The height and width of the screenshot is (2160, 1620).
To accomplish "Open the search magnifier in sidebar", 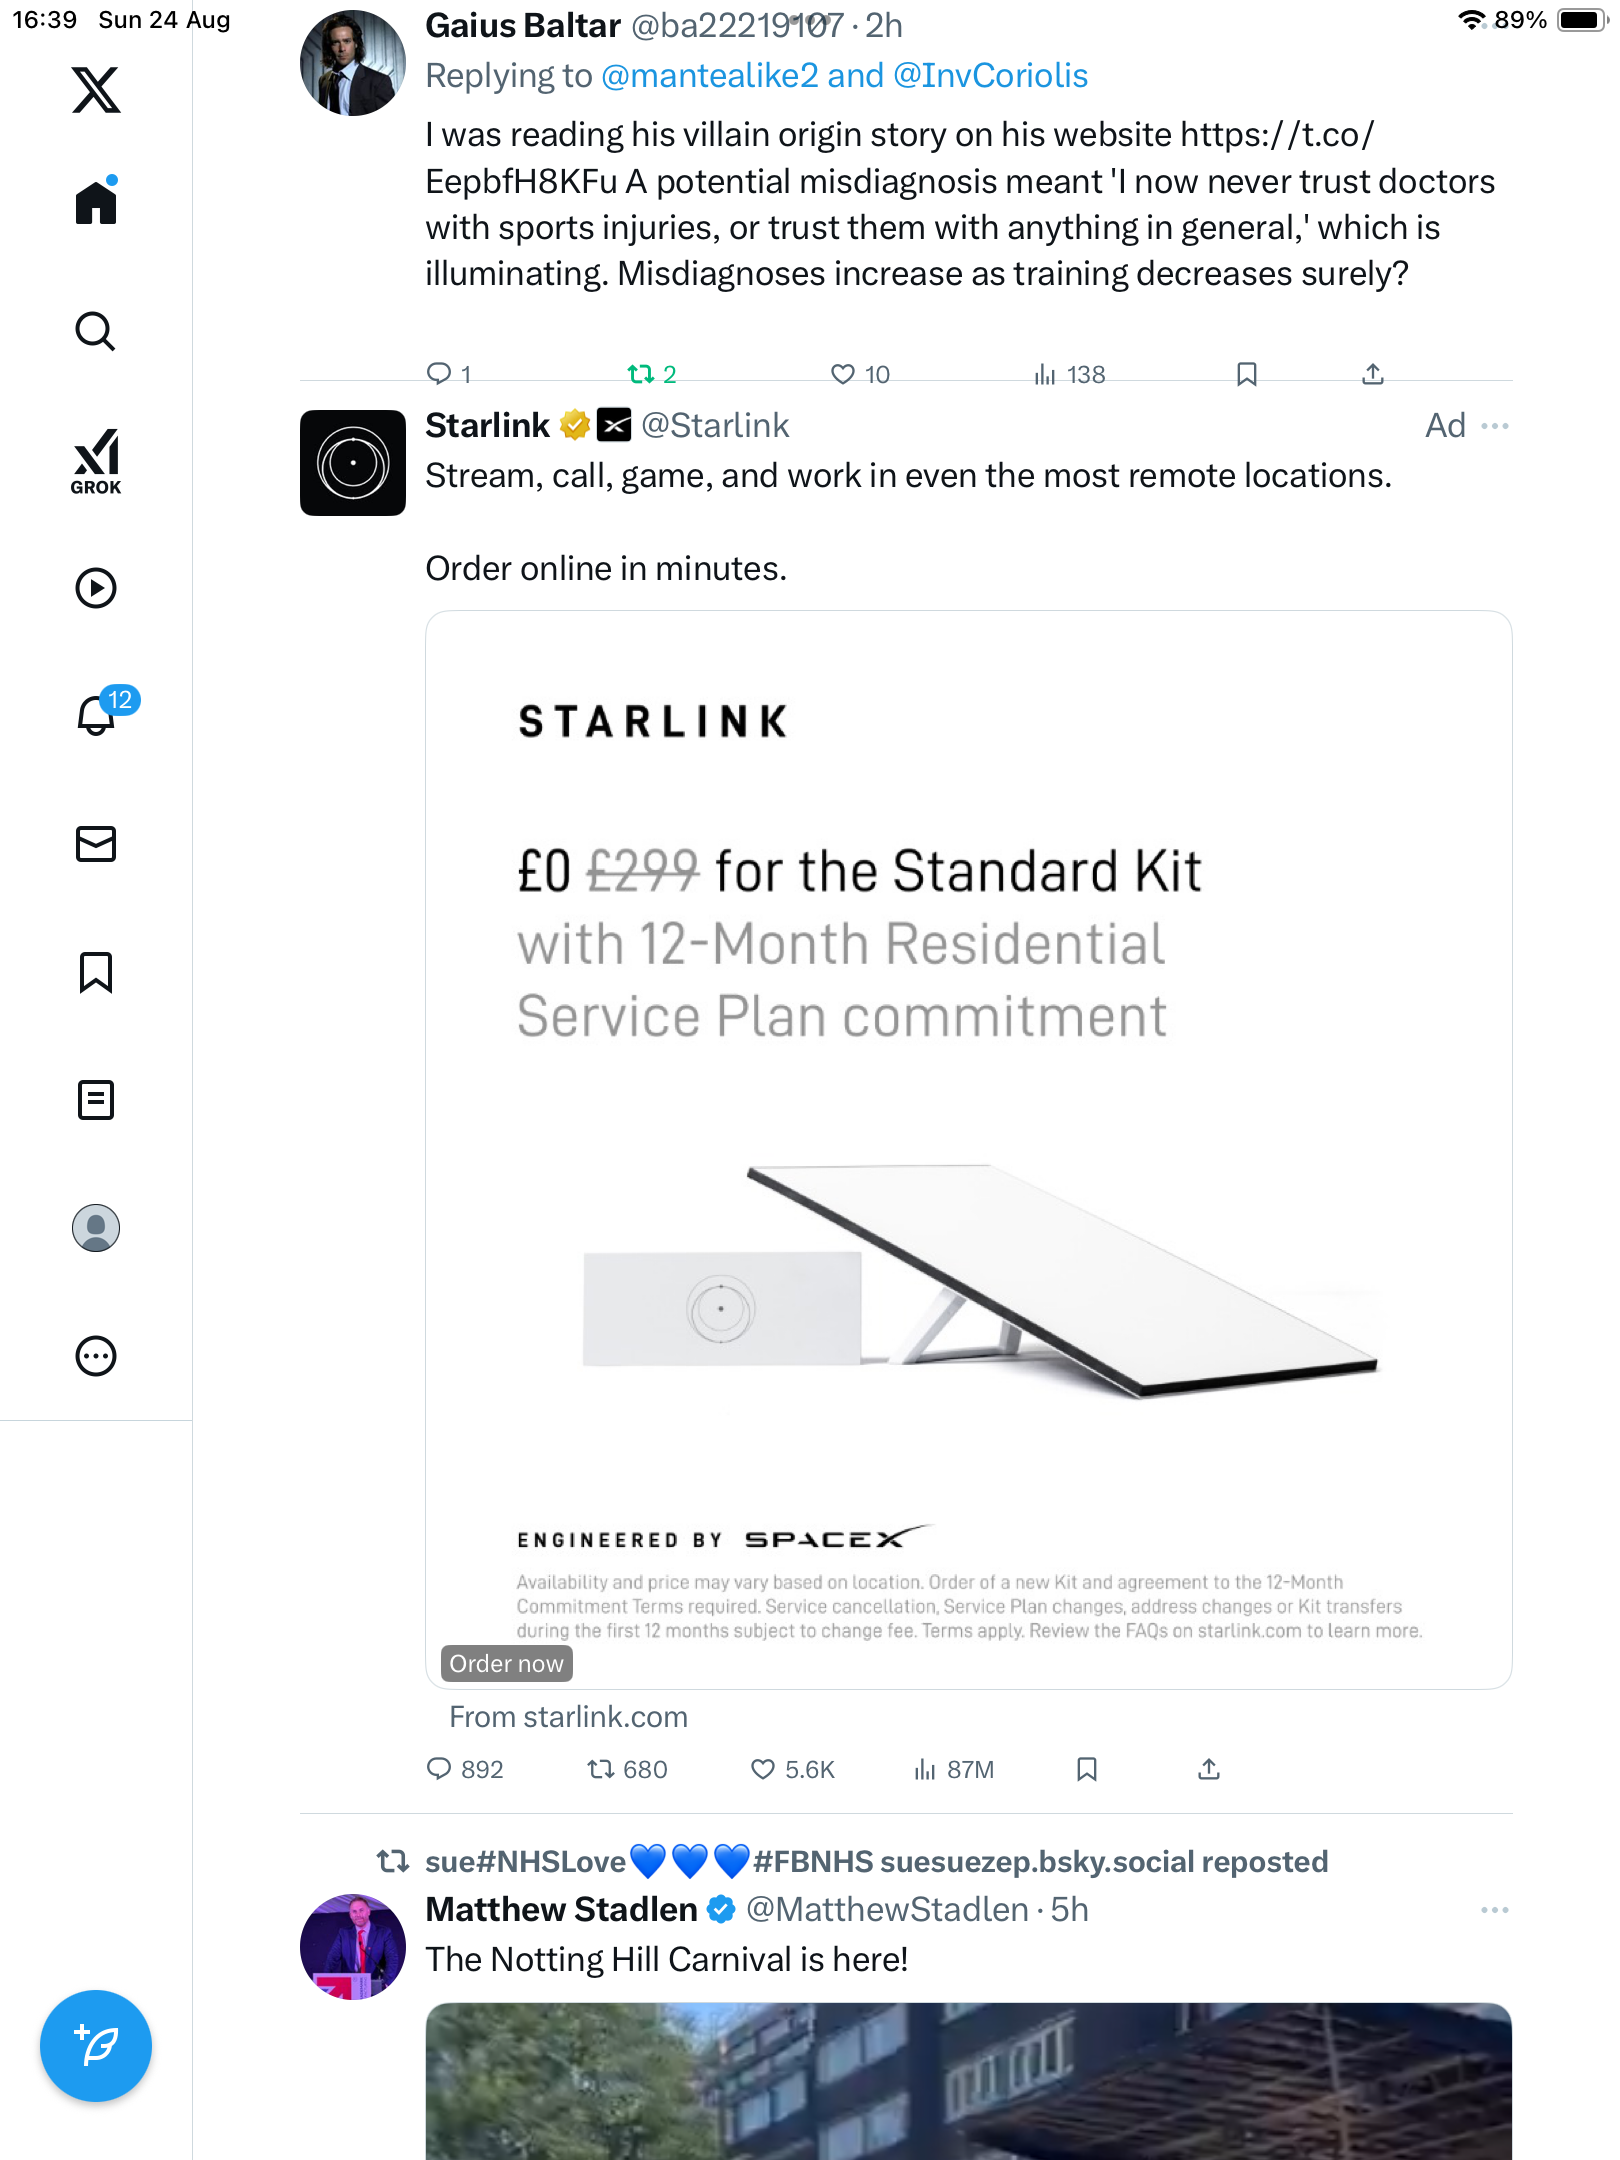I will click(96, 332).
